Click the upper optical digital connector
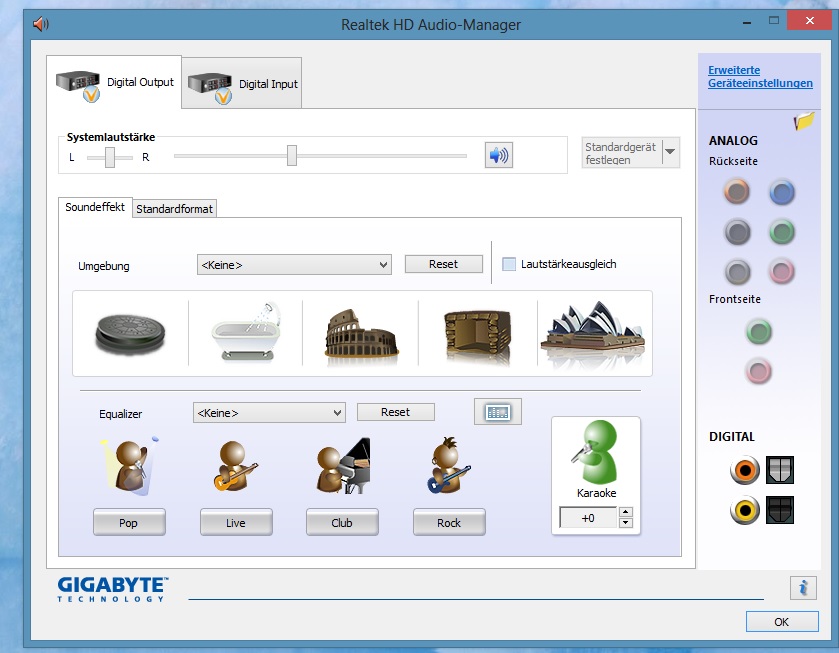Viewport: 839px width, 653px height. 780,470
